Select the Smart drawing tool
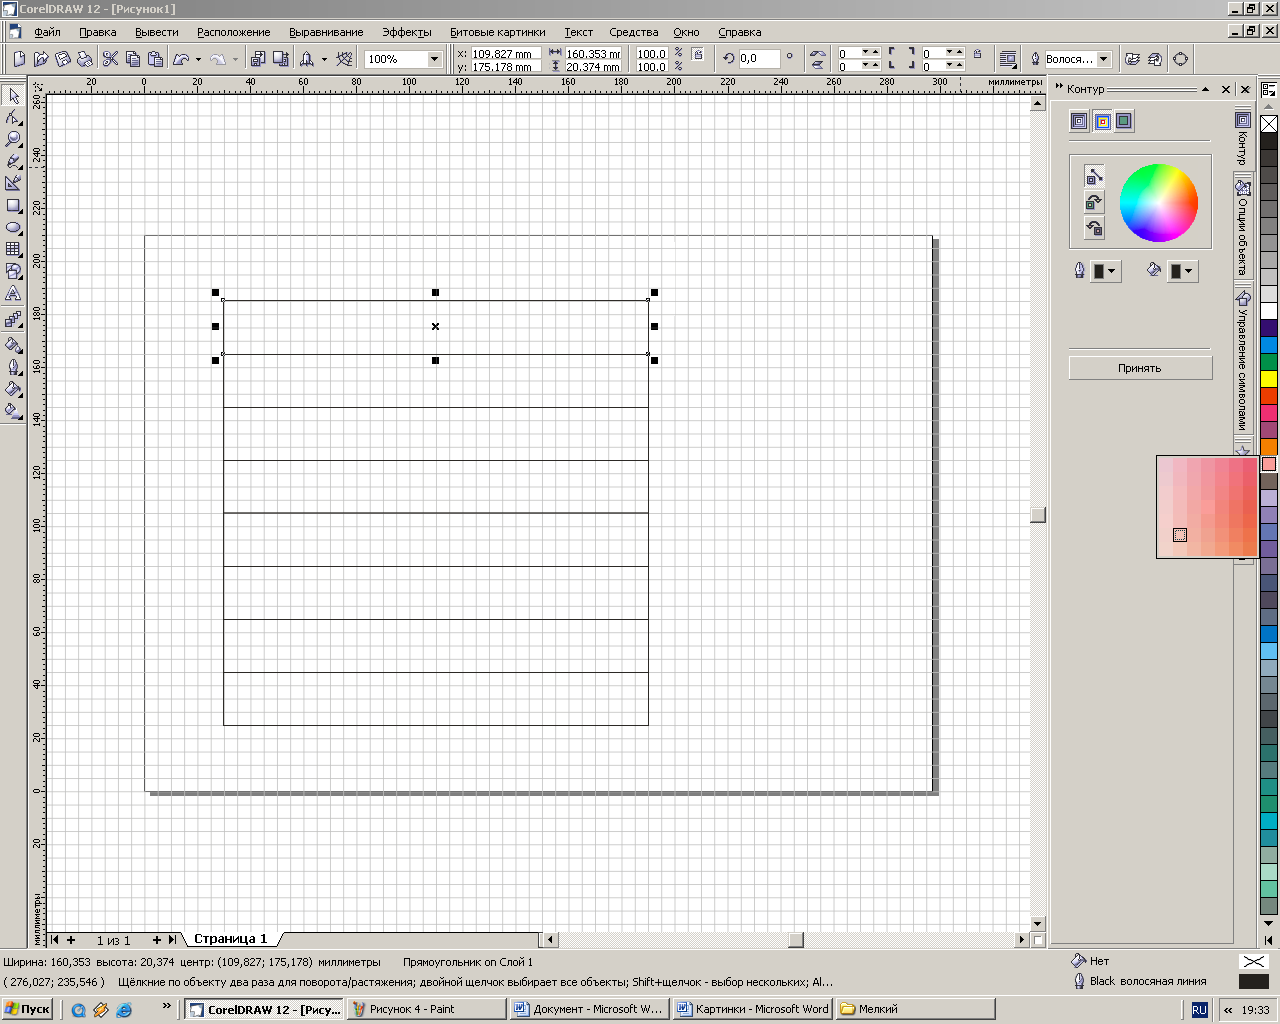The width and height of the screenshot is (1280, 1024). click(x=13, y=184)
